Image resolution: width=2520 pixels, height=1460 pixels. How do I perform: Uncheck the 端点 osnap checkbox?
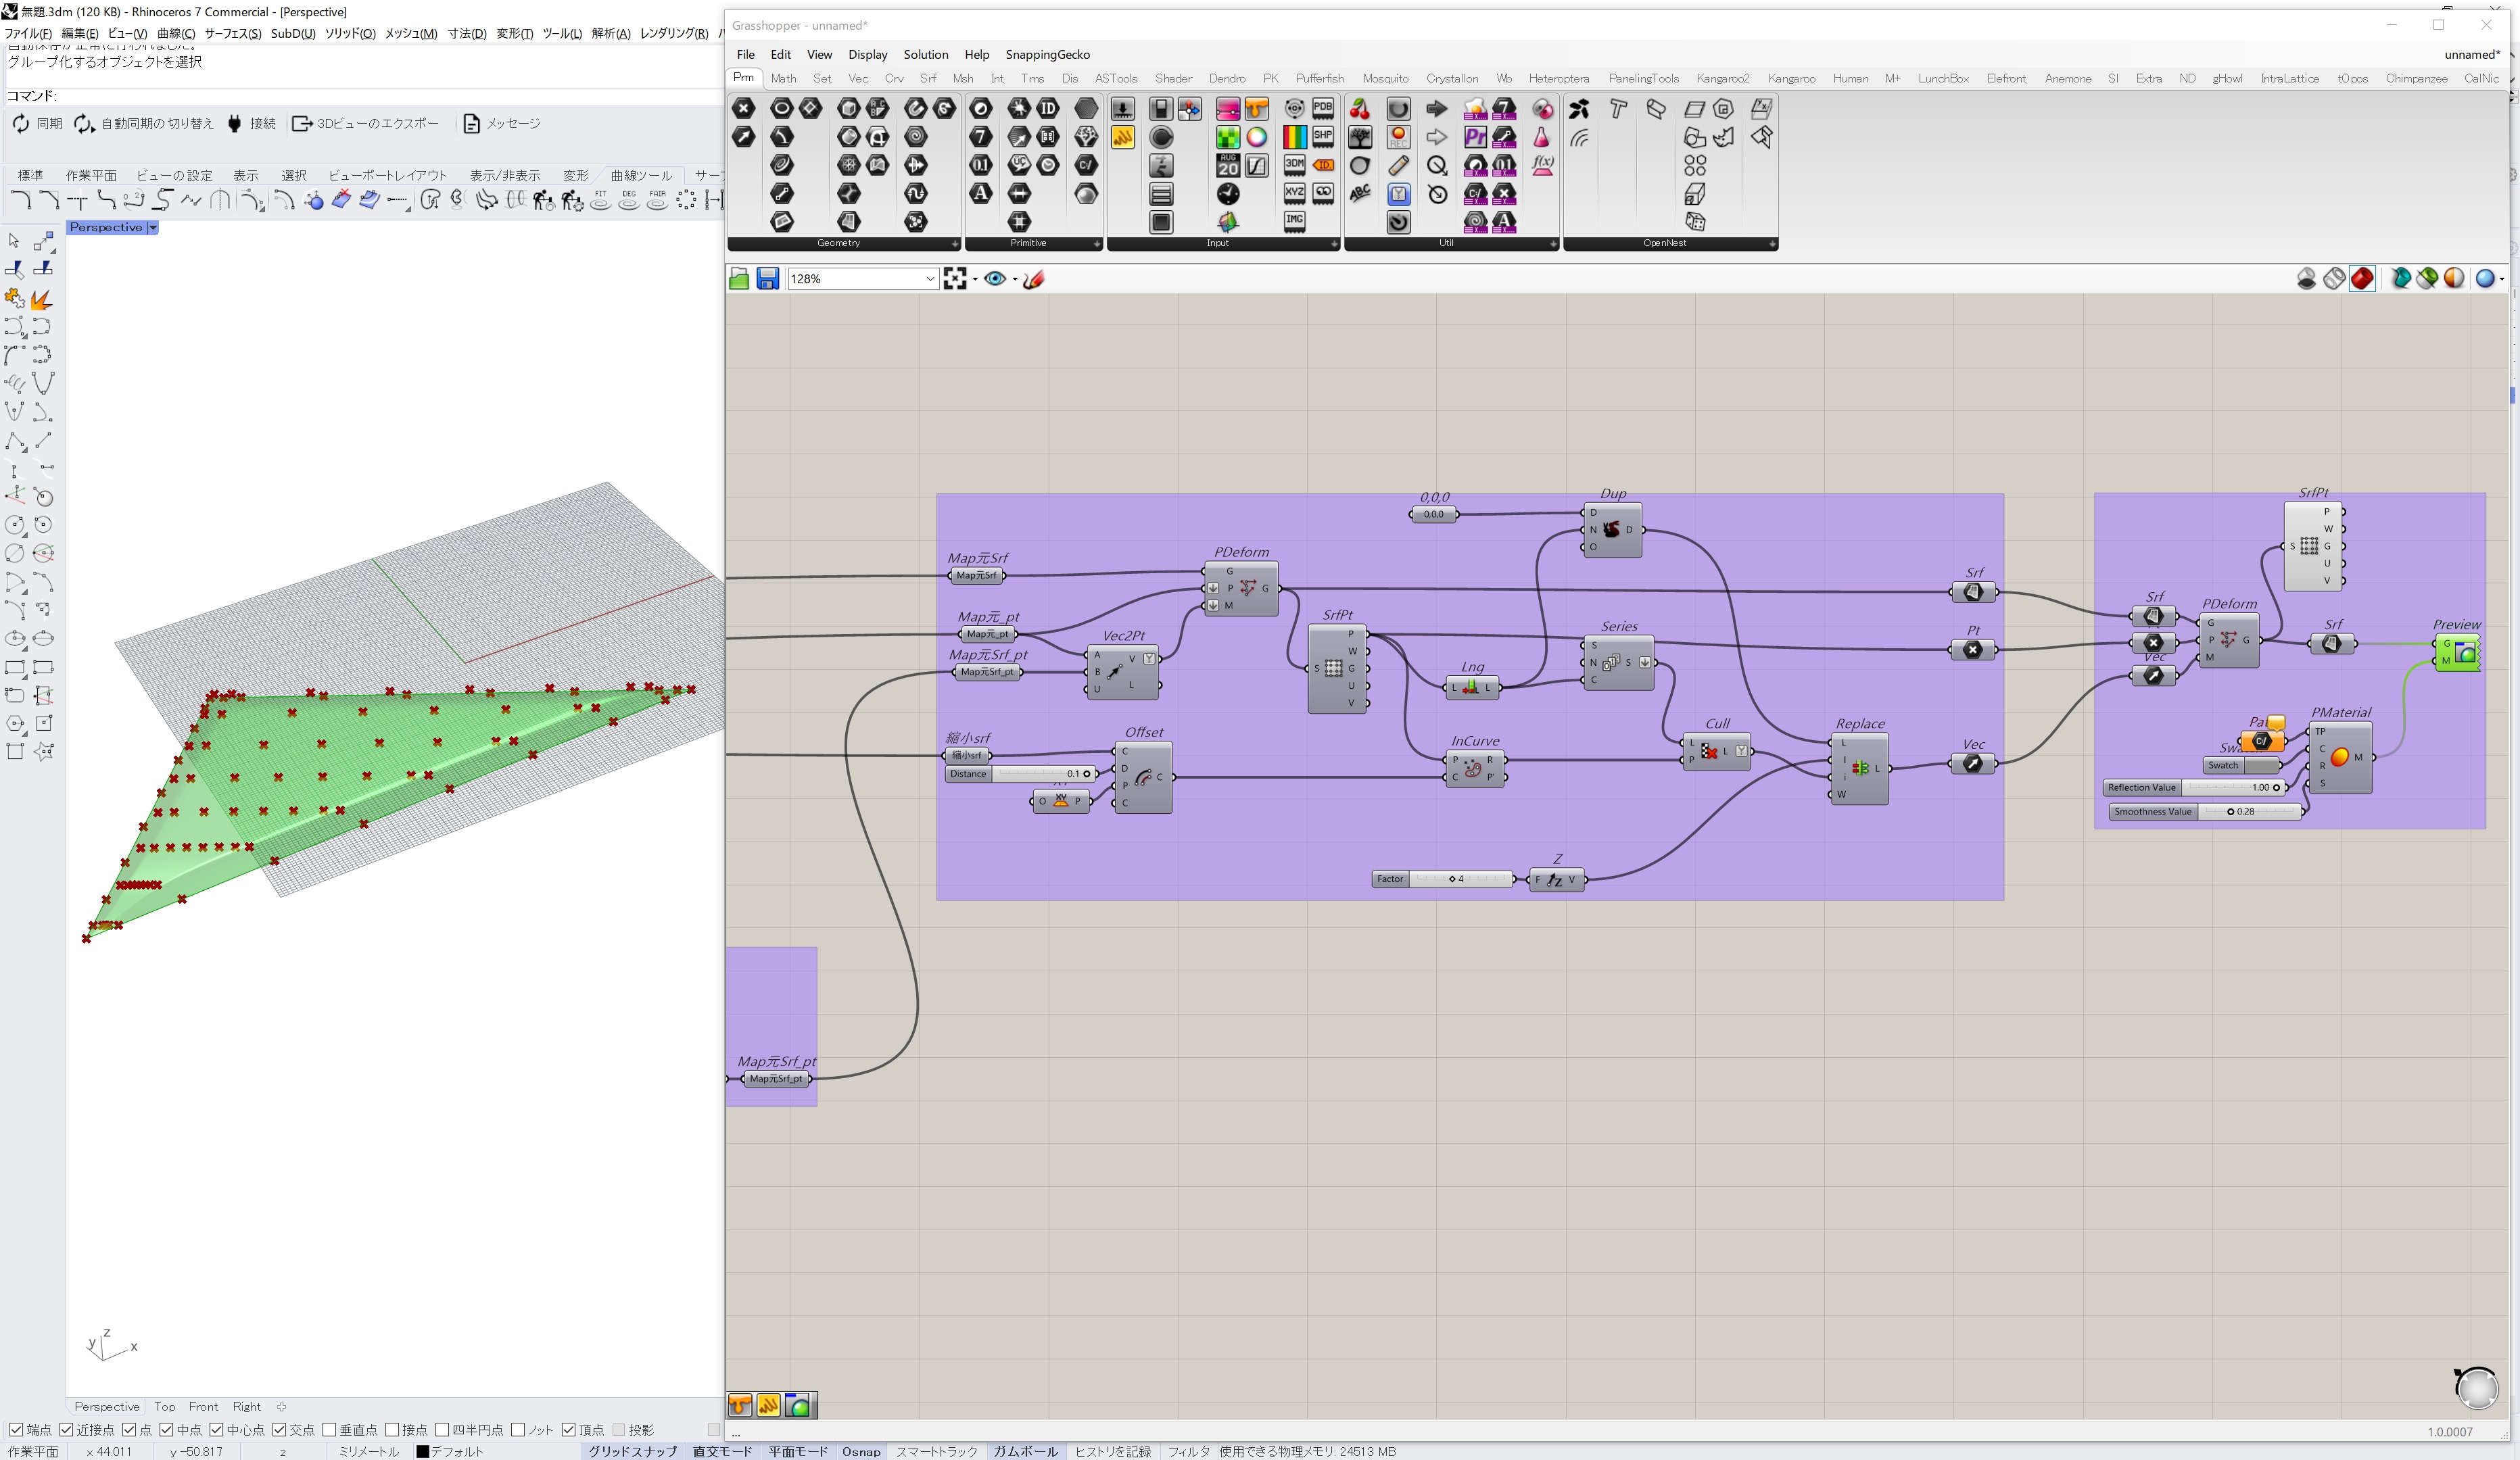point(16,1430)
